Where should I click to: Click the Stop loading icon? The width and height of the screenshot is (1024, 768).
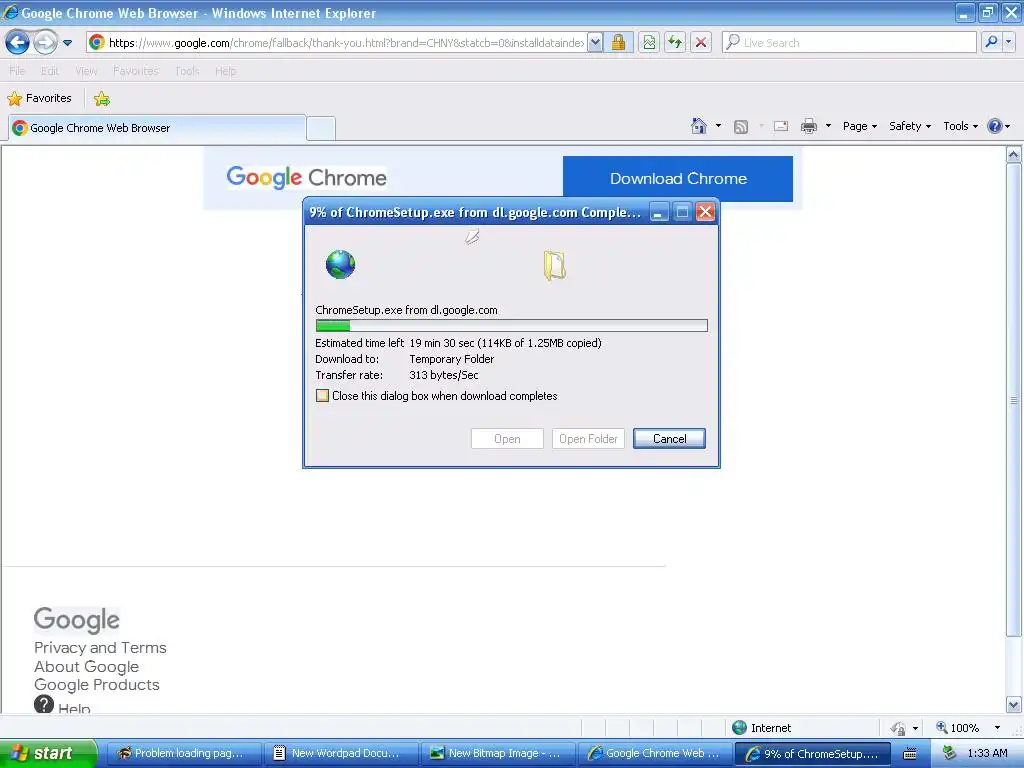click(x=701, y=43)
